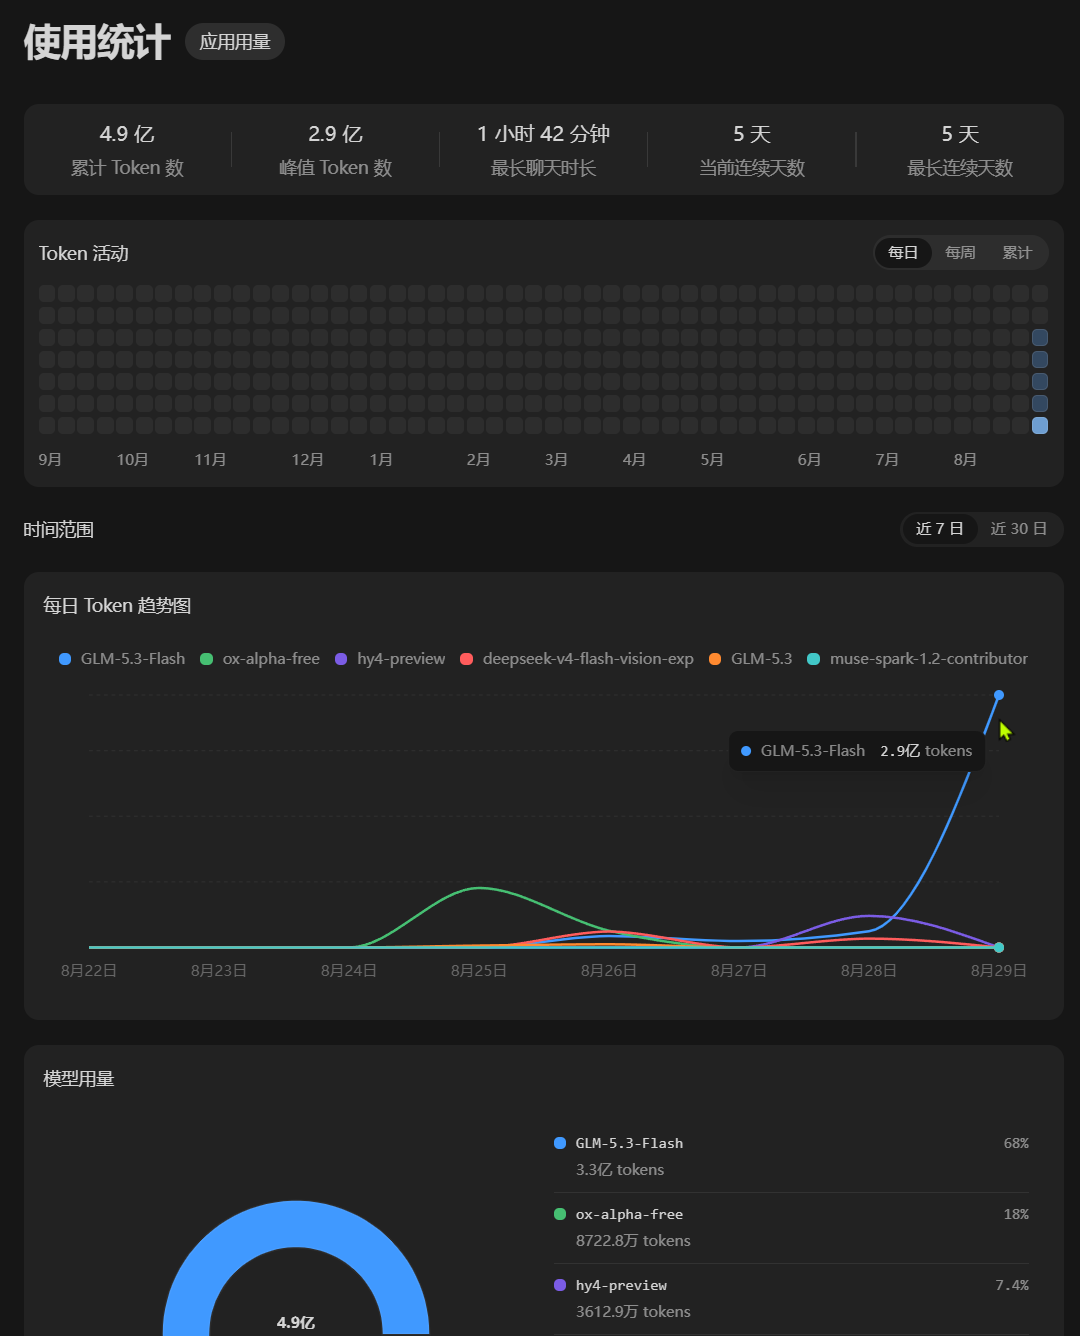Viewport: 1080px width, 1336px height.
Task: Select the 近 30 日 time range
Action: [x=1019, y=529]
